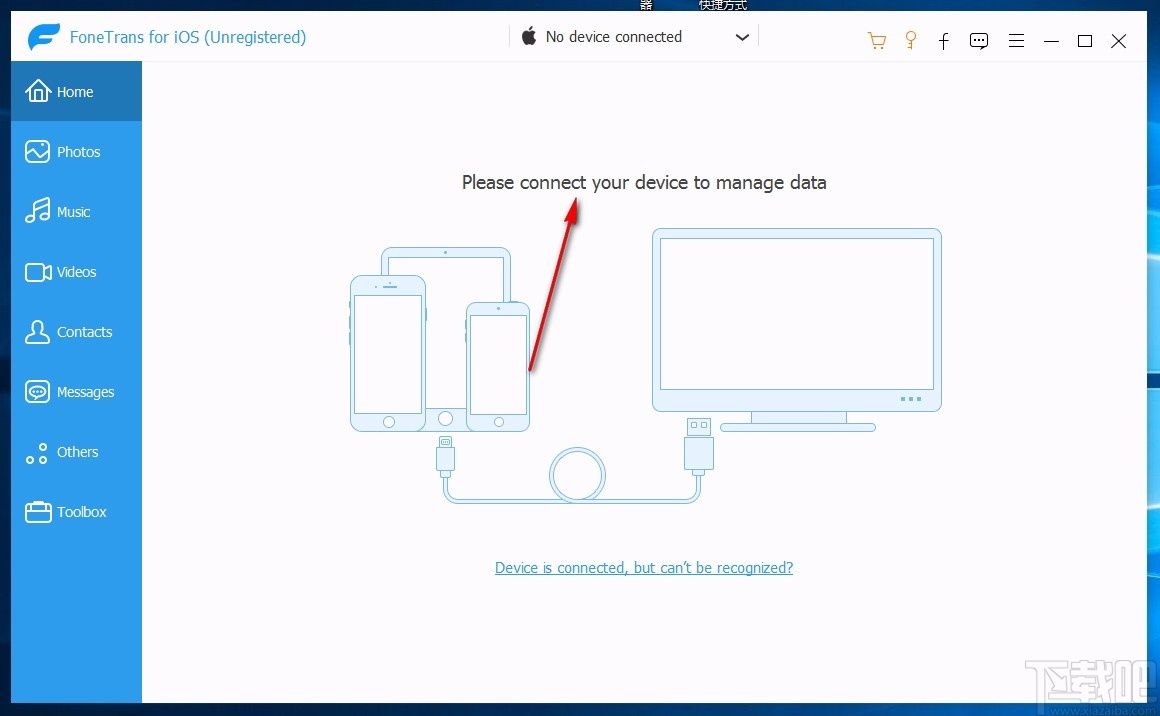Open the purchase cart icon
The height and width of the screenshot is (716, 1160).
(876, 41)
